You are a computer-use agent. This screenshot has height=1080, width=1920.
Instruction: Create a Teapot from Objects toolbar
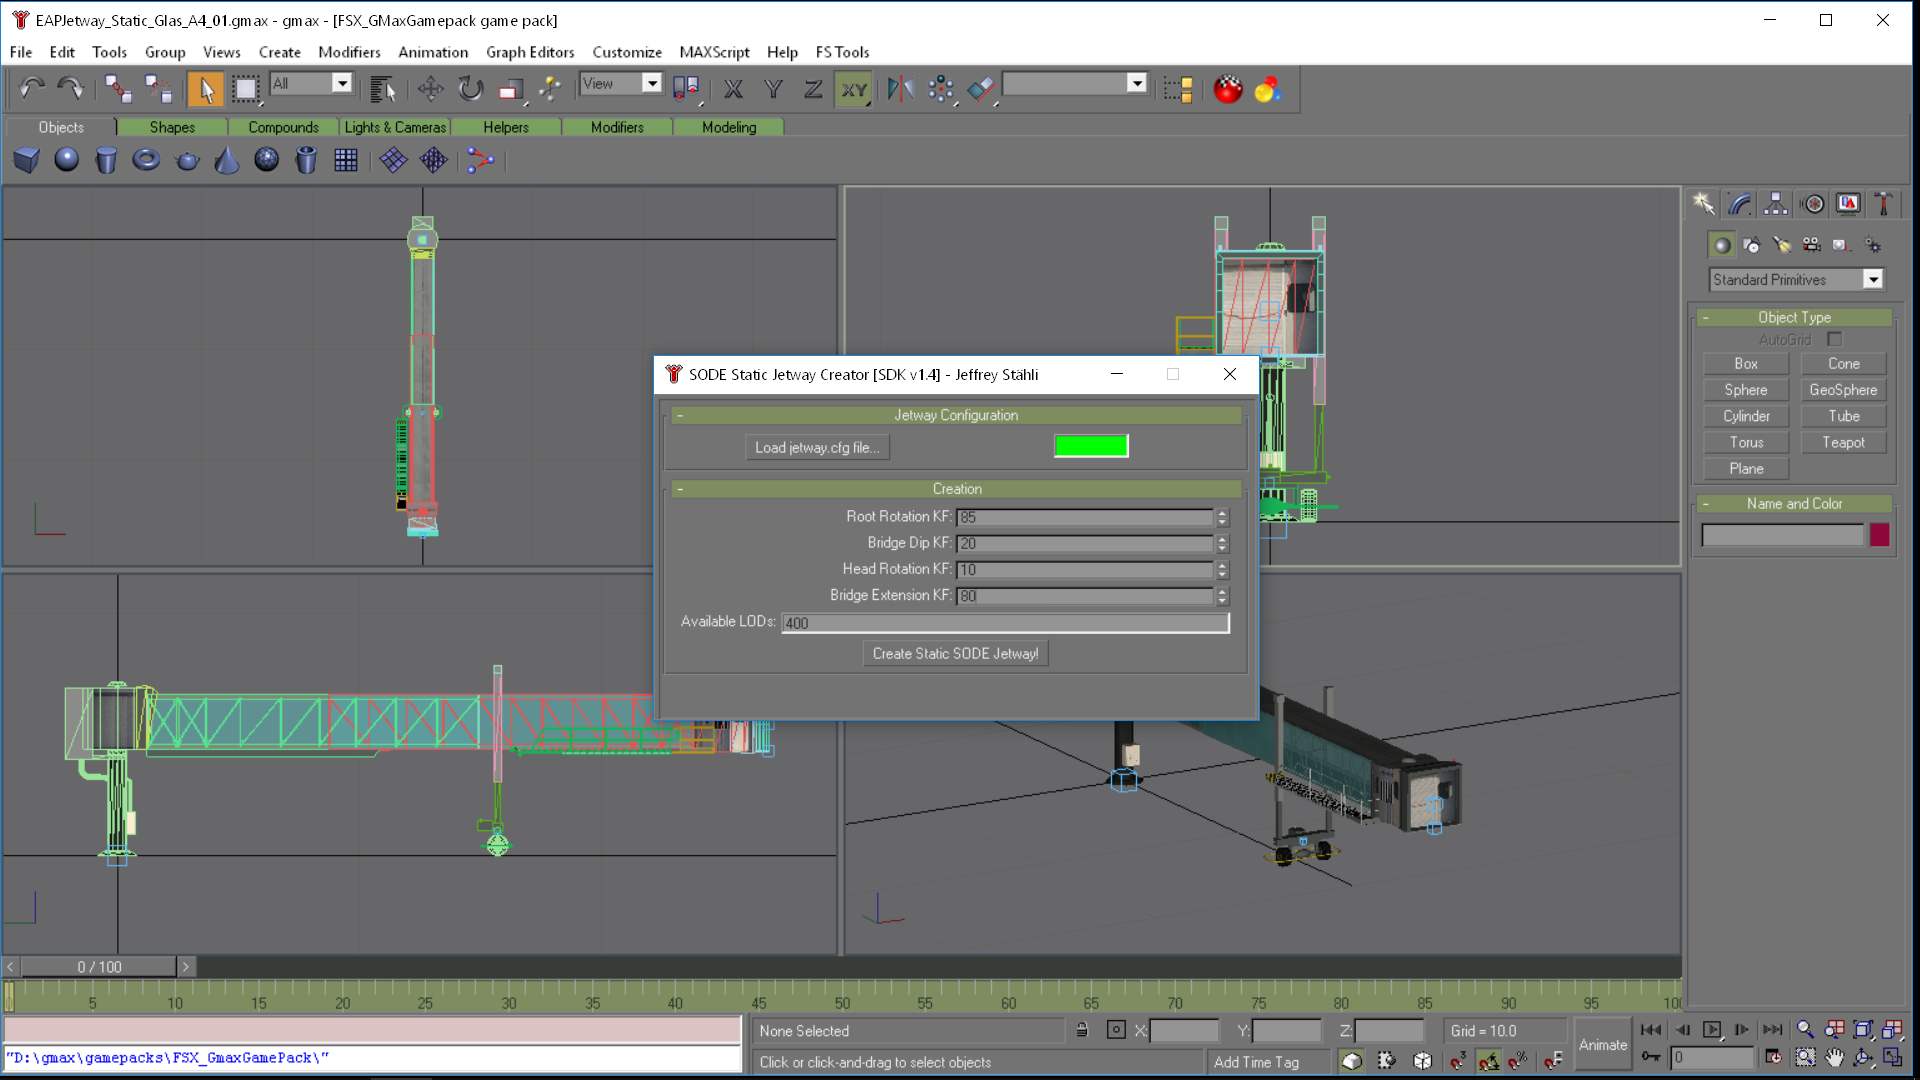pyautogui.click(x=187, y=160)
